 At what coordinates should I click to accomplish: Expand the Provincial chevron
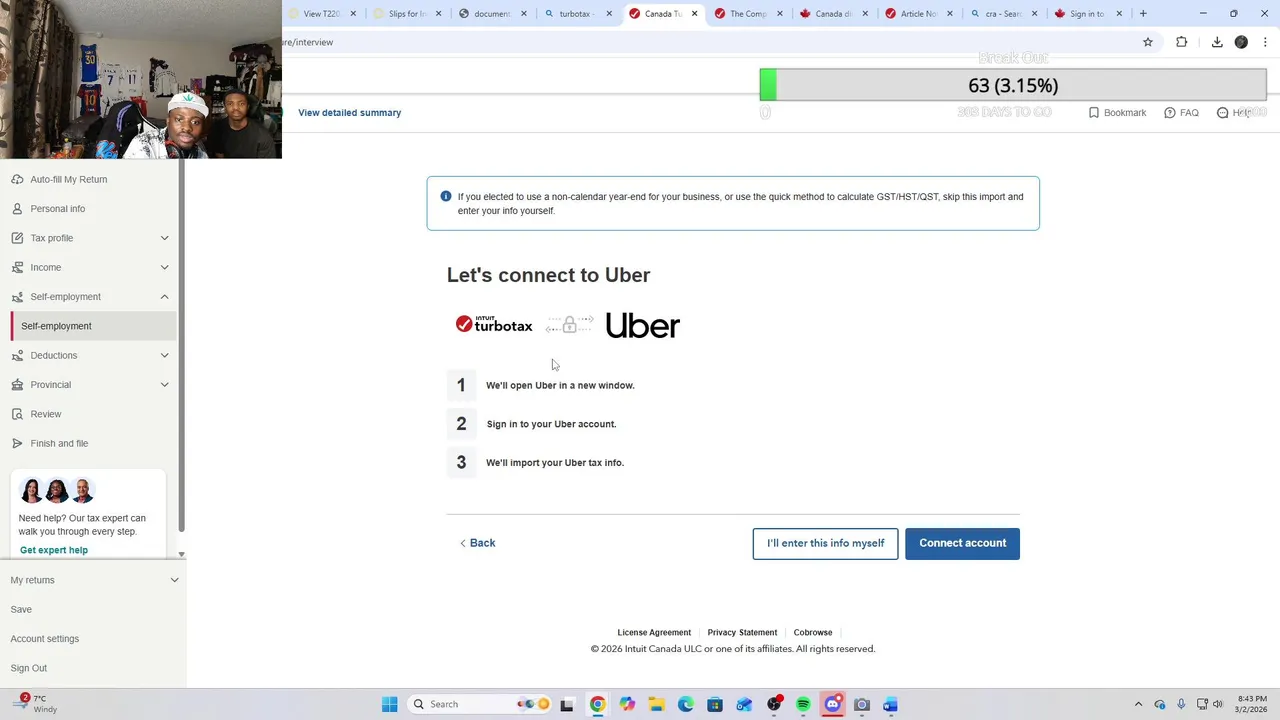coord(164,385)
